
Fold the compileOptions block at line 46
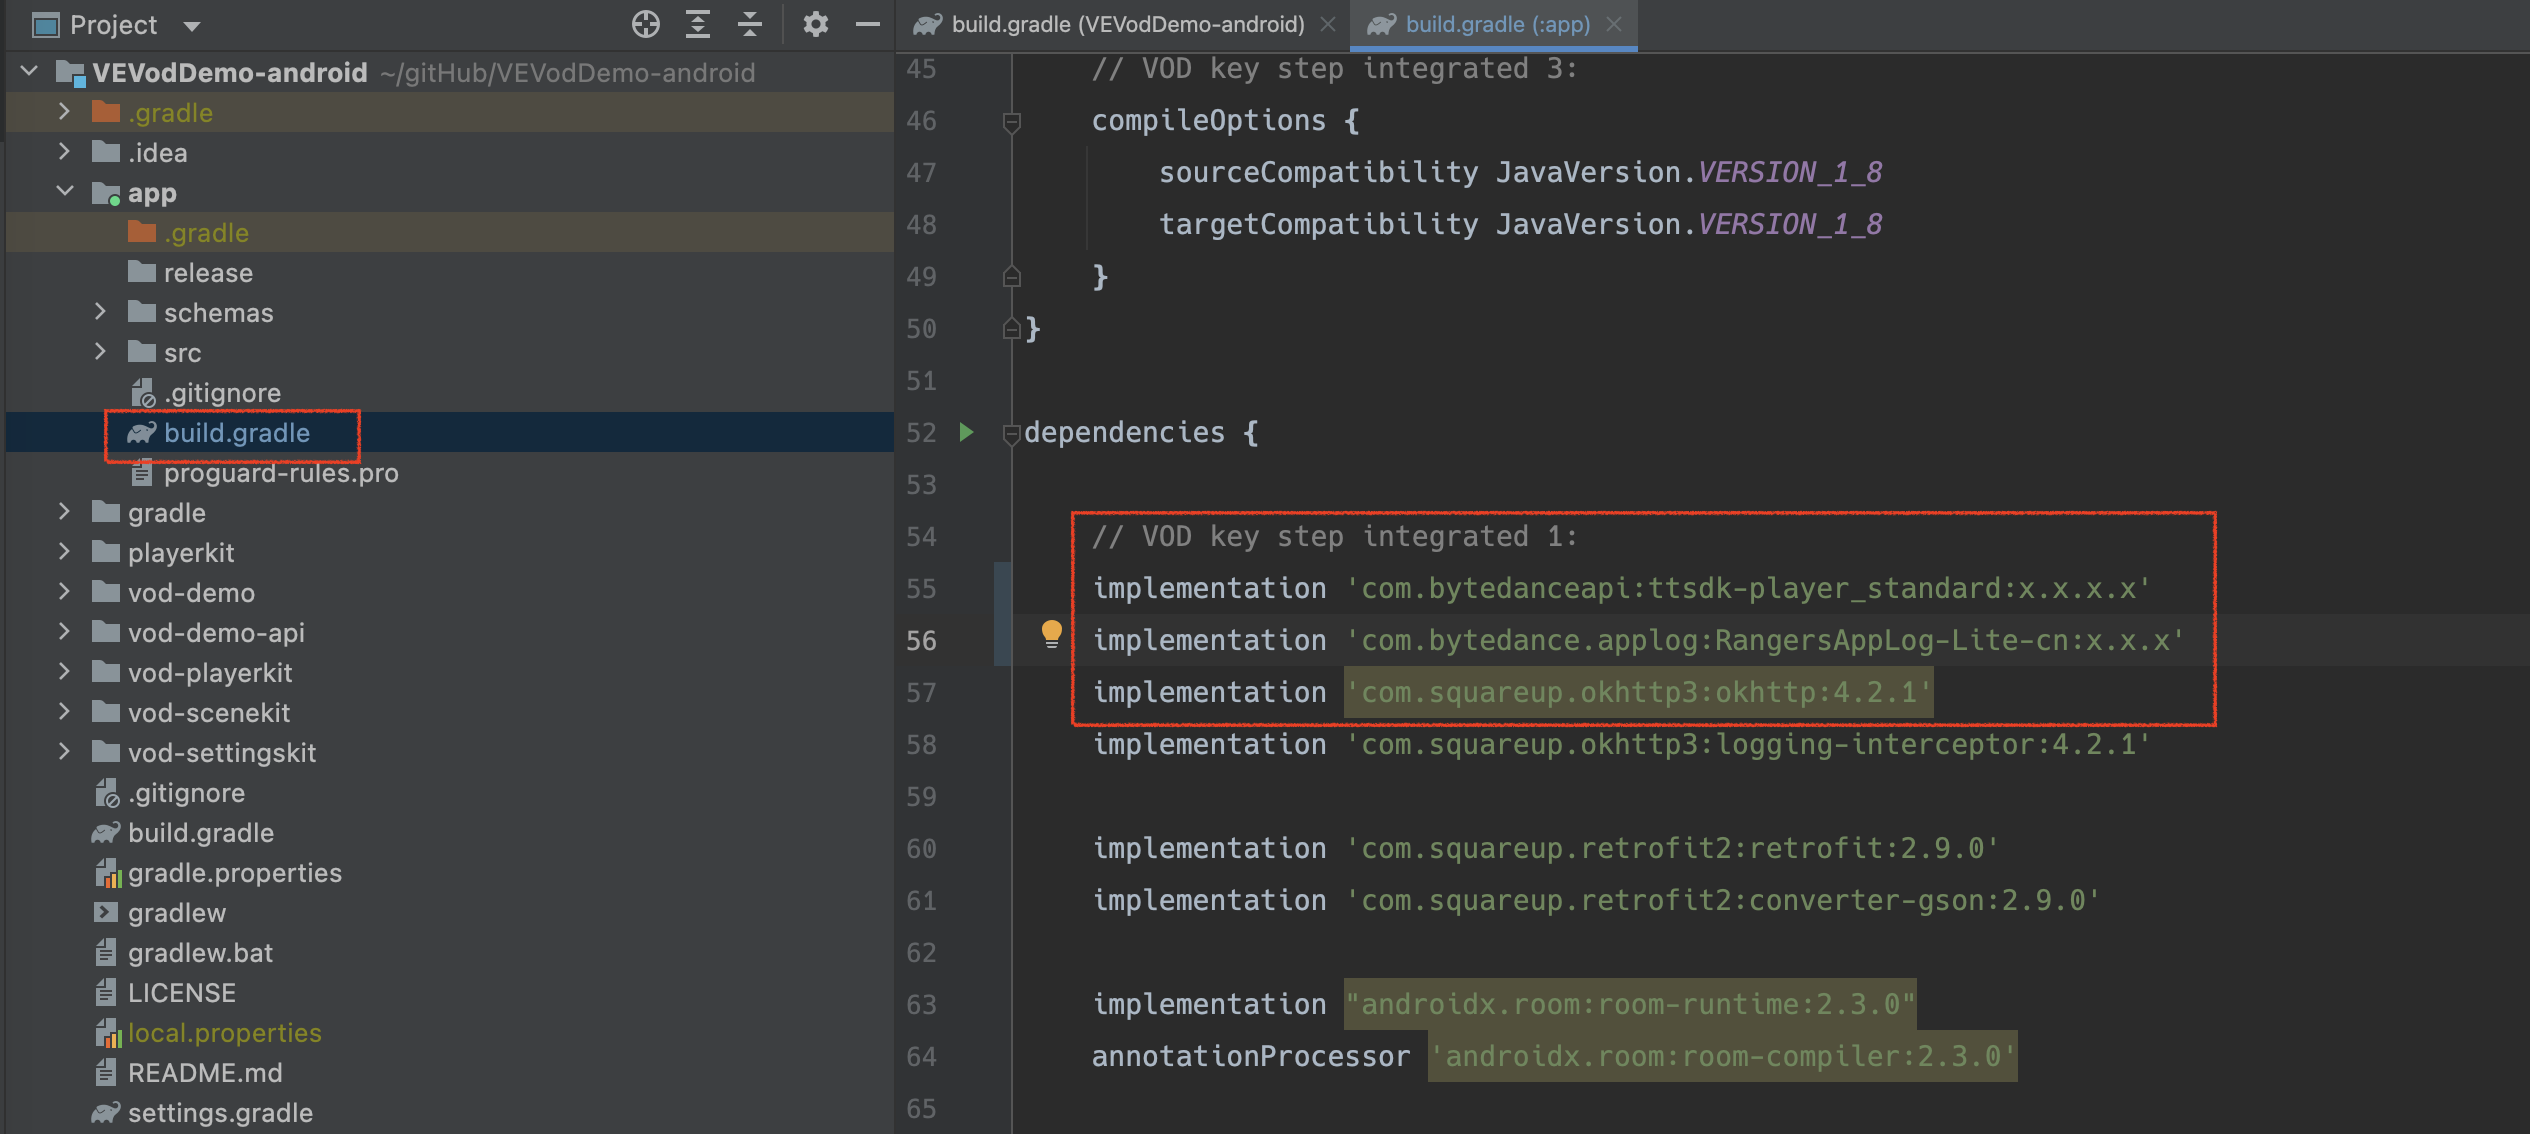[x=1011, y=122]
